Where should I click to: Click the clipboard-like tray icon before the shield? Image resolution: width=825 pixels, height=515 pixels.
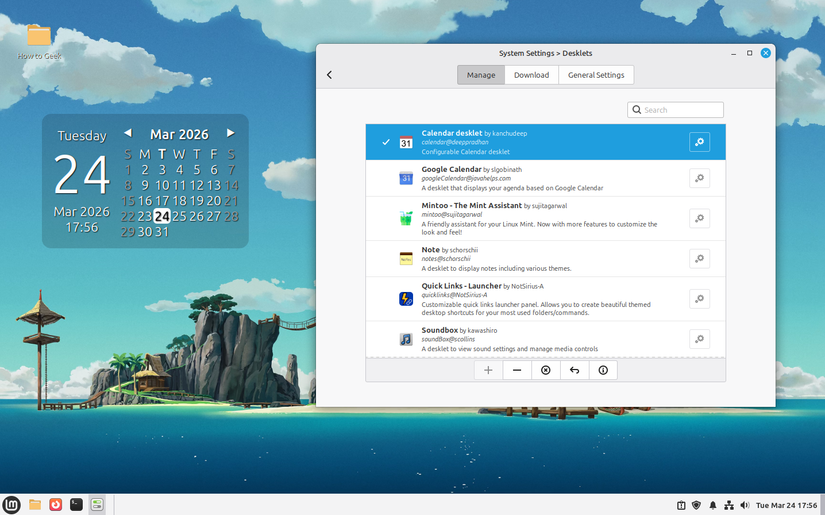click(680, 505)
